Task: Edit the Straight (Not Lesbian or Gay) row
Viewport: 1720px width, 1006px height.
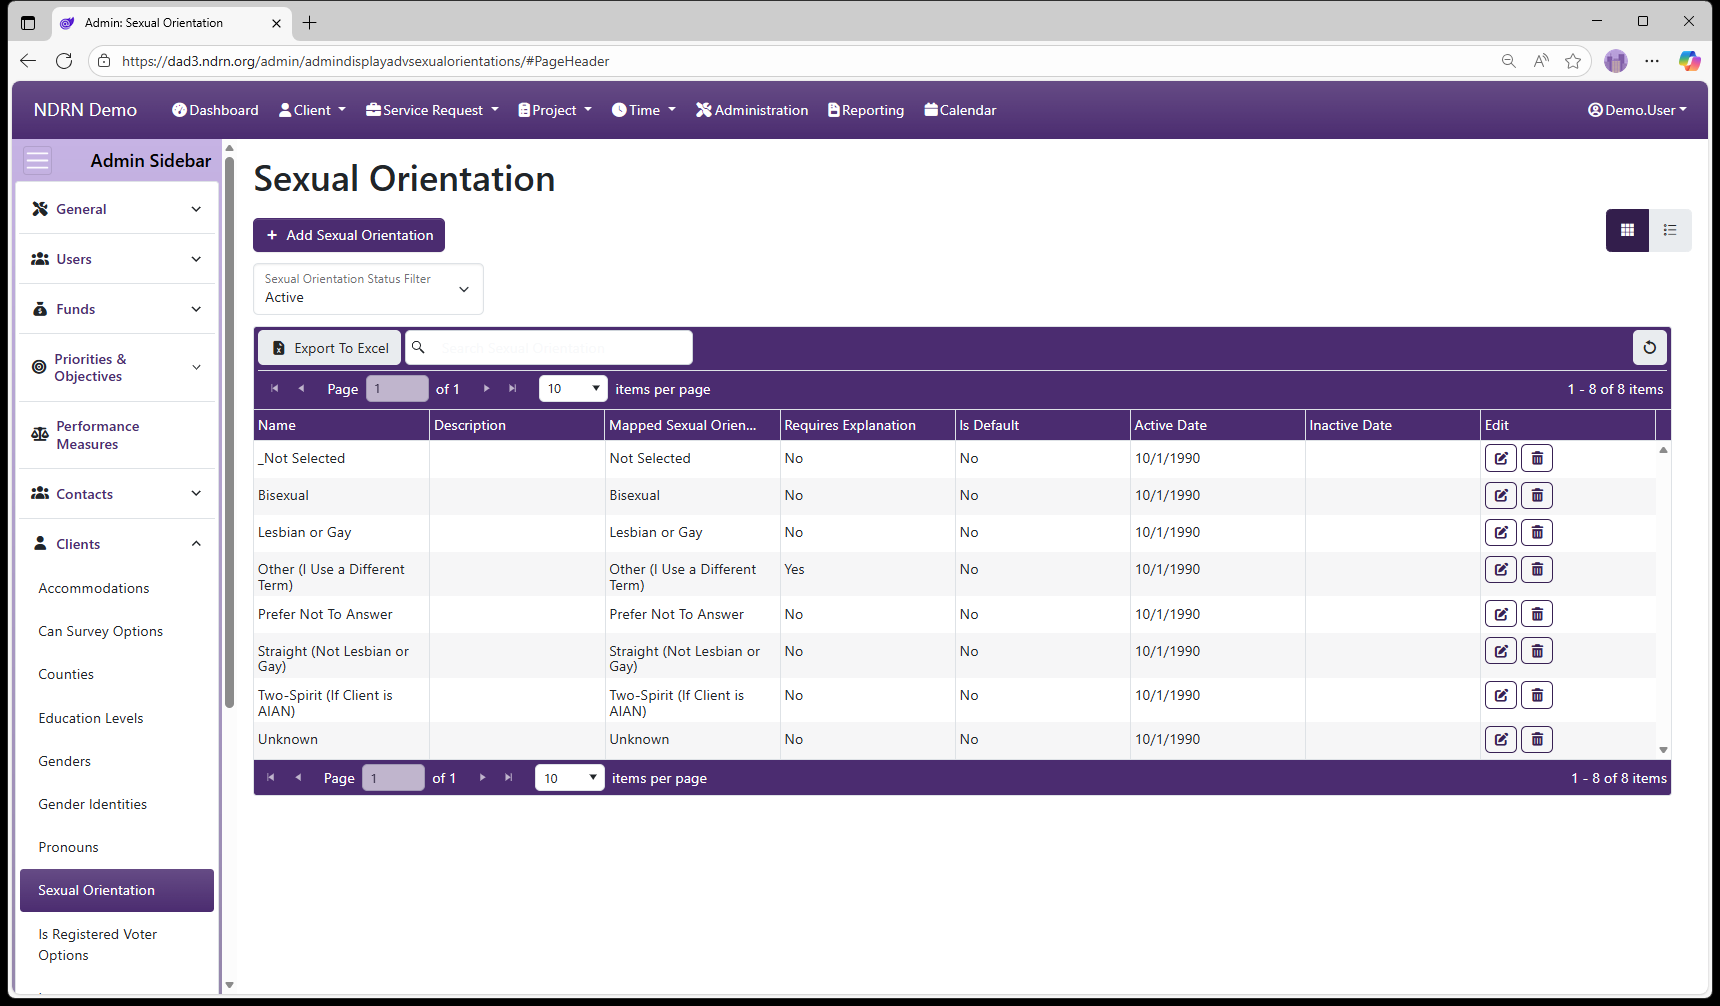Action: (x=1501, y=651)
